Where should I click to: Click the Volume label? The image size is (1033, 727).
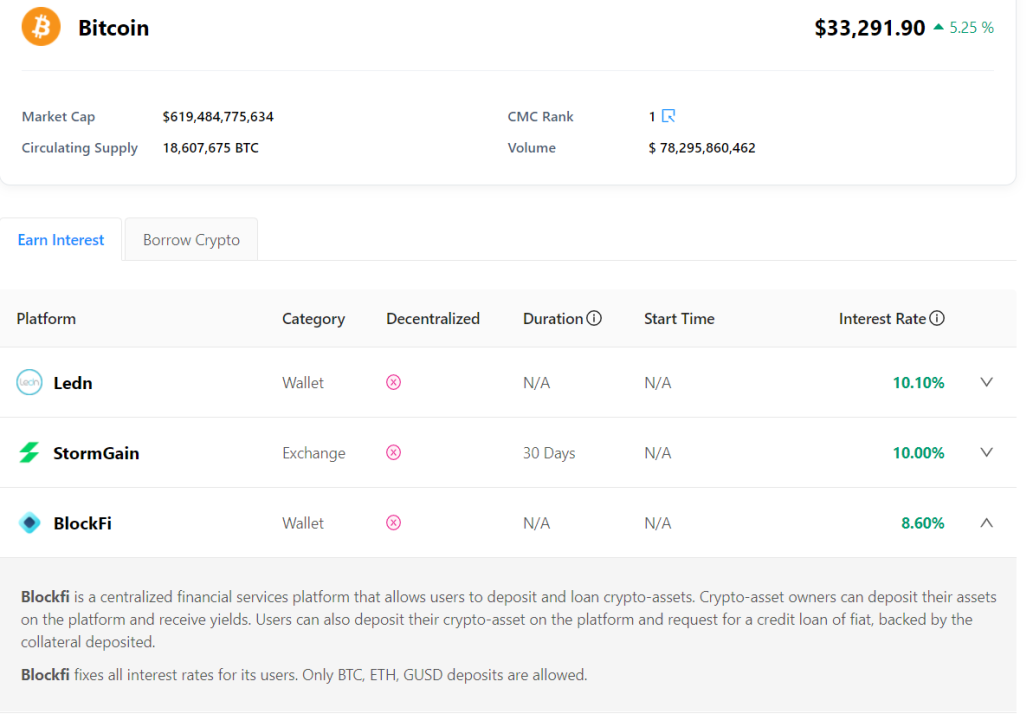point(532,148)
